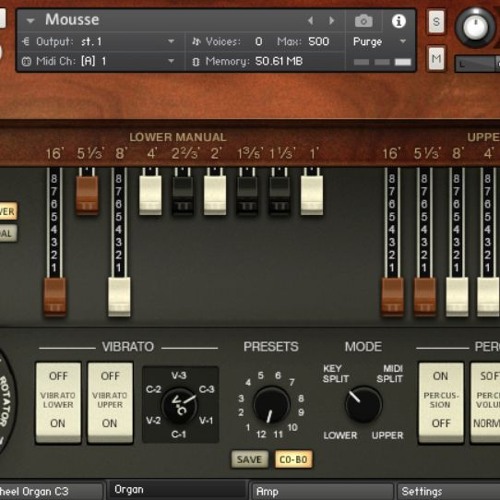Viewport: 500px width, 500px height.
Task: Click the instrument name Mousse
Action: 72,20
